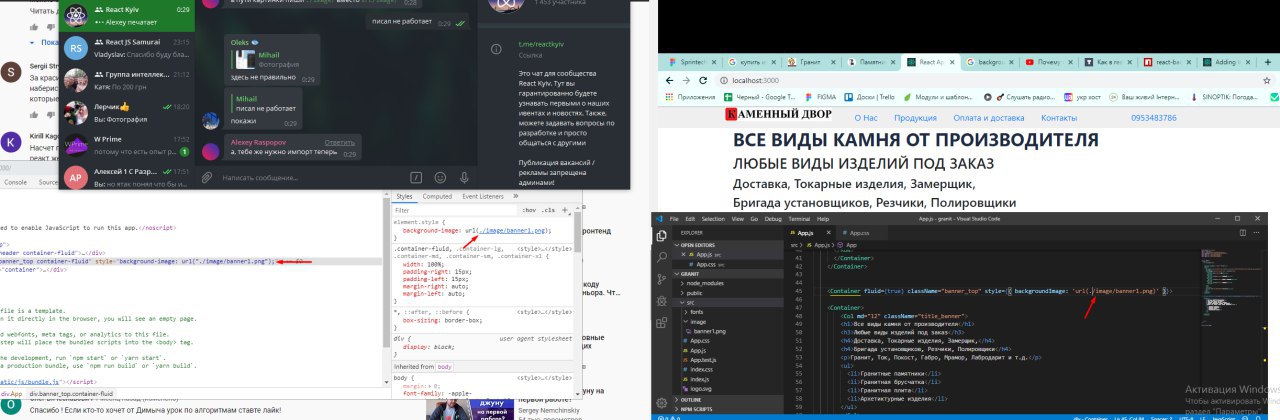Close the React App browser tab

[953, 61]
